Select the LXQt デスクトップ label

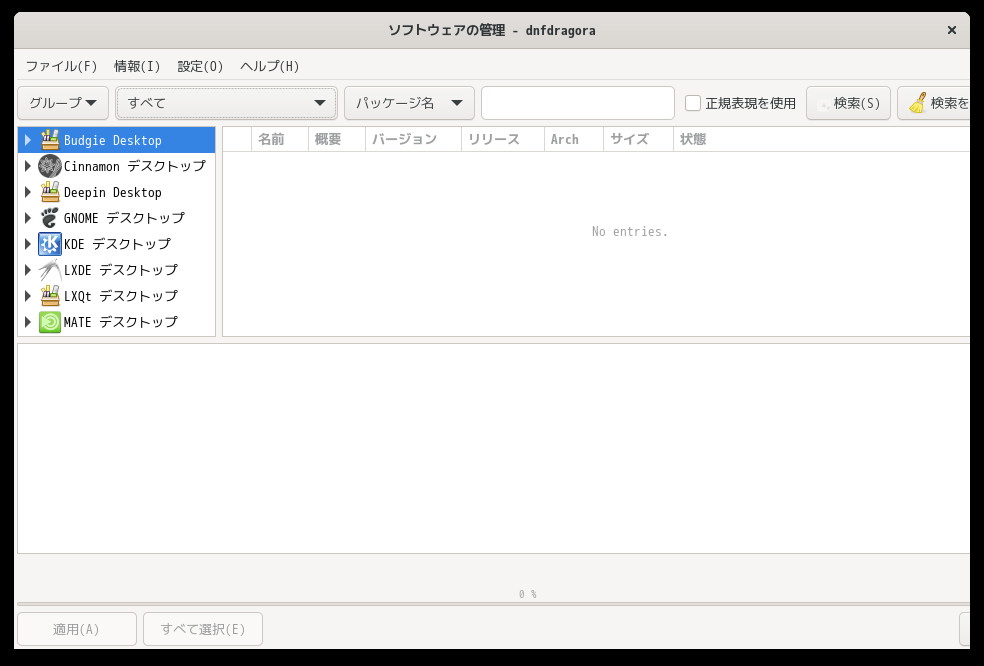(121, 296)
